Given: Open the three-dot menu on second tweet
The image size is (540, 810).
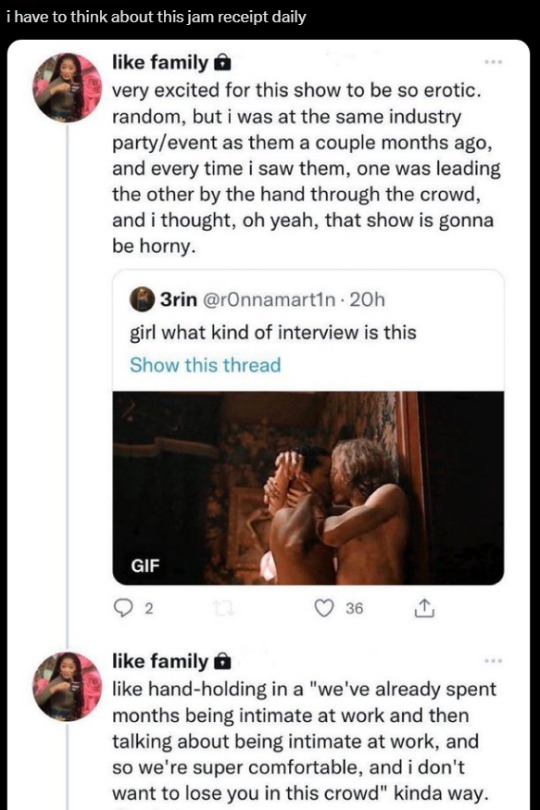Looking at the screenshot, I should click(493, 661).
